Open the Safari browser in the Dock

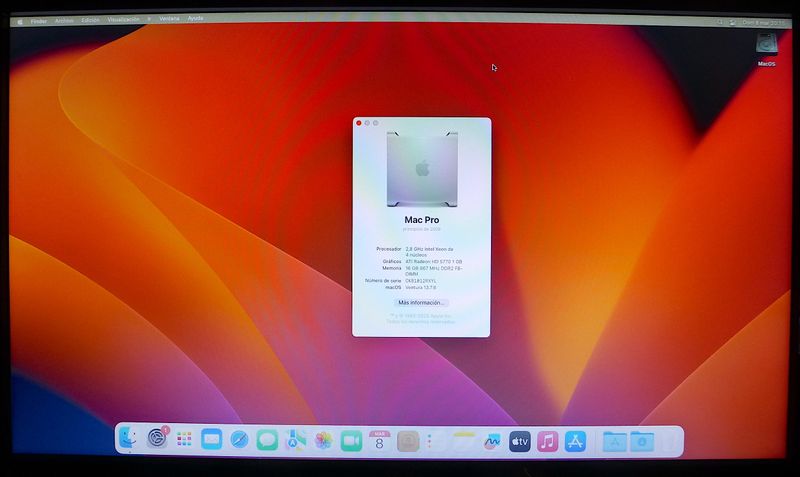(x=239, y=439)
